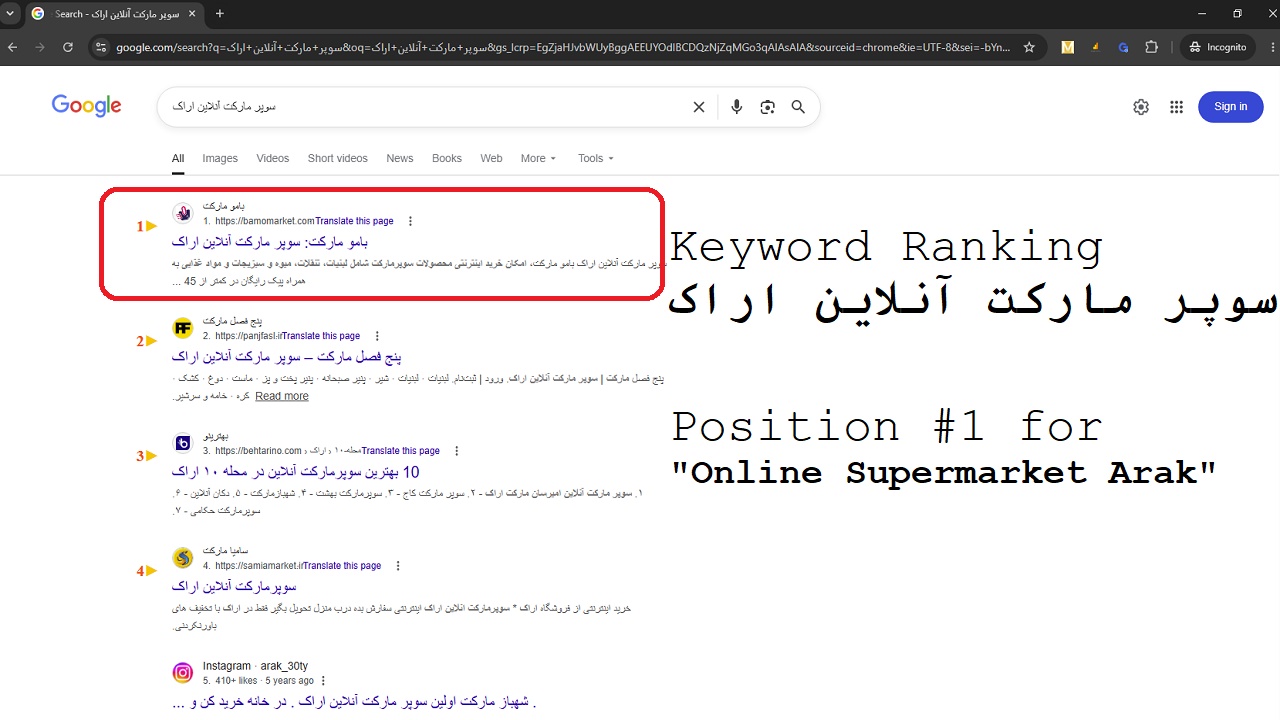Translate the bamomarket.com result page
Viewport: 1280px width, 720px height.
(355, 221)
